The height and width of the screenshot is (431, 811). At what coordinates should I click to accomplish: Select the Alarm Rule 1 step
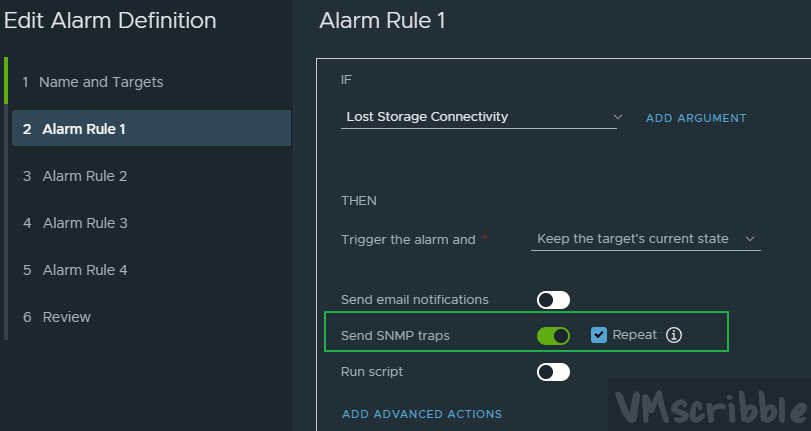coord(84,129)
